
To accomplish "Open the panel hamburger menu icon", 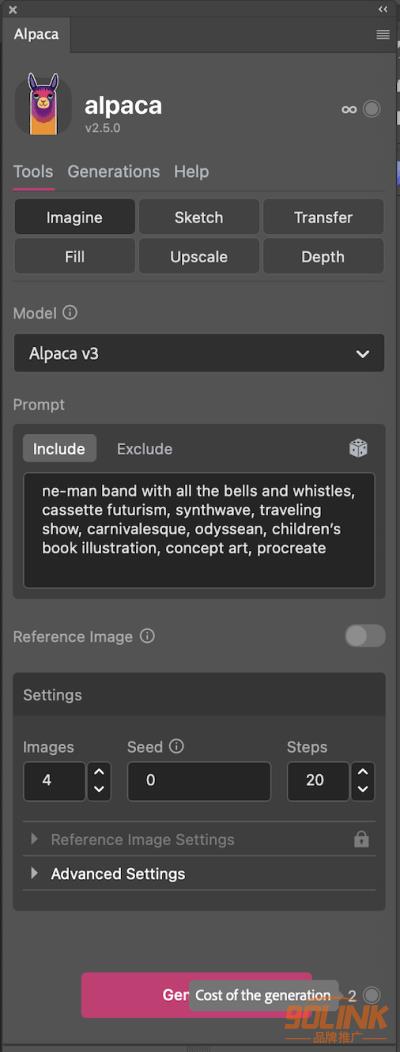I will 383,35.
